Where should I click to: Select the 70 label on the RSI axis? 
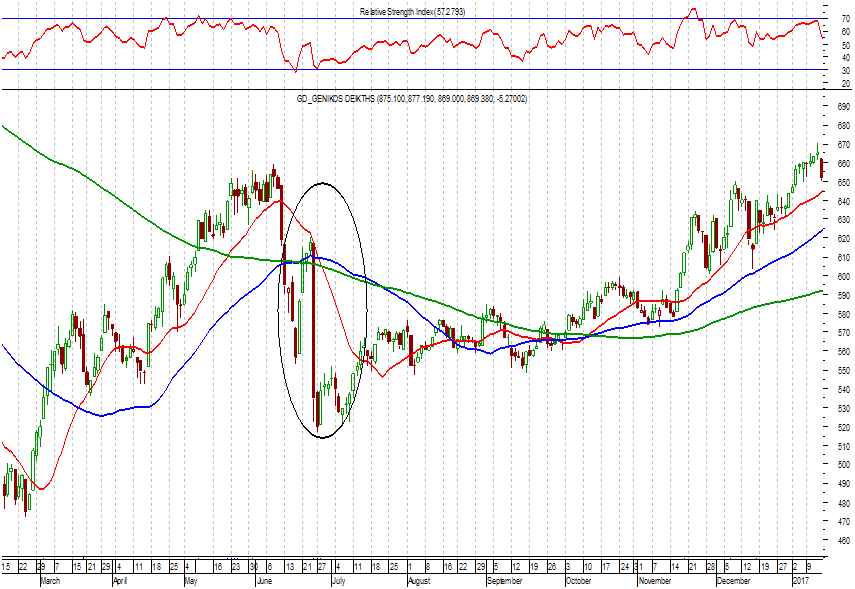point(846,19)
